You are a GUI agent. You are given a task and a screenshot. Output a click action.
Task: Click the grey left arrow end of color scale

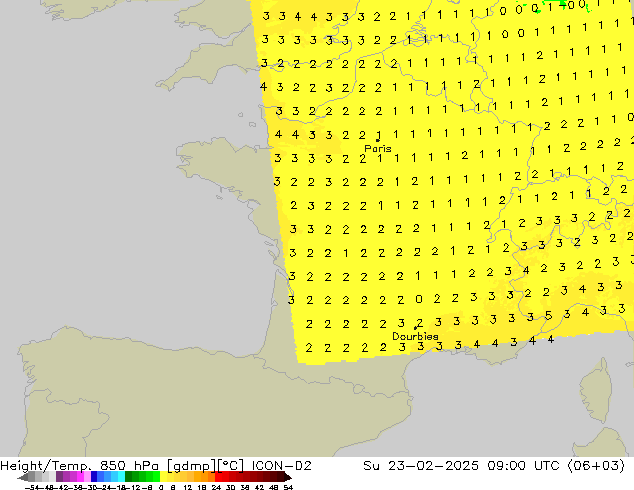pyautogui.click(x=23, y=477)
